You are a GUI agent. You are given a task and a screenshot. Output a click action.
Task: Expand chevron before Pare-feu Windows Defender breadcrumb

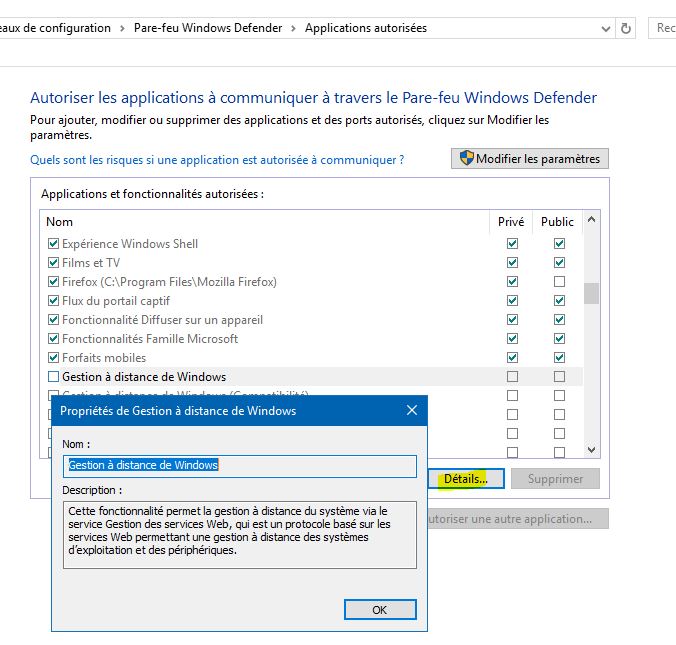[122, 28]
